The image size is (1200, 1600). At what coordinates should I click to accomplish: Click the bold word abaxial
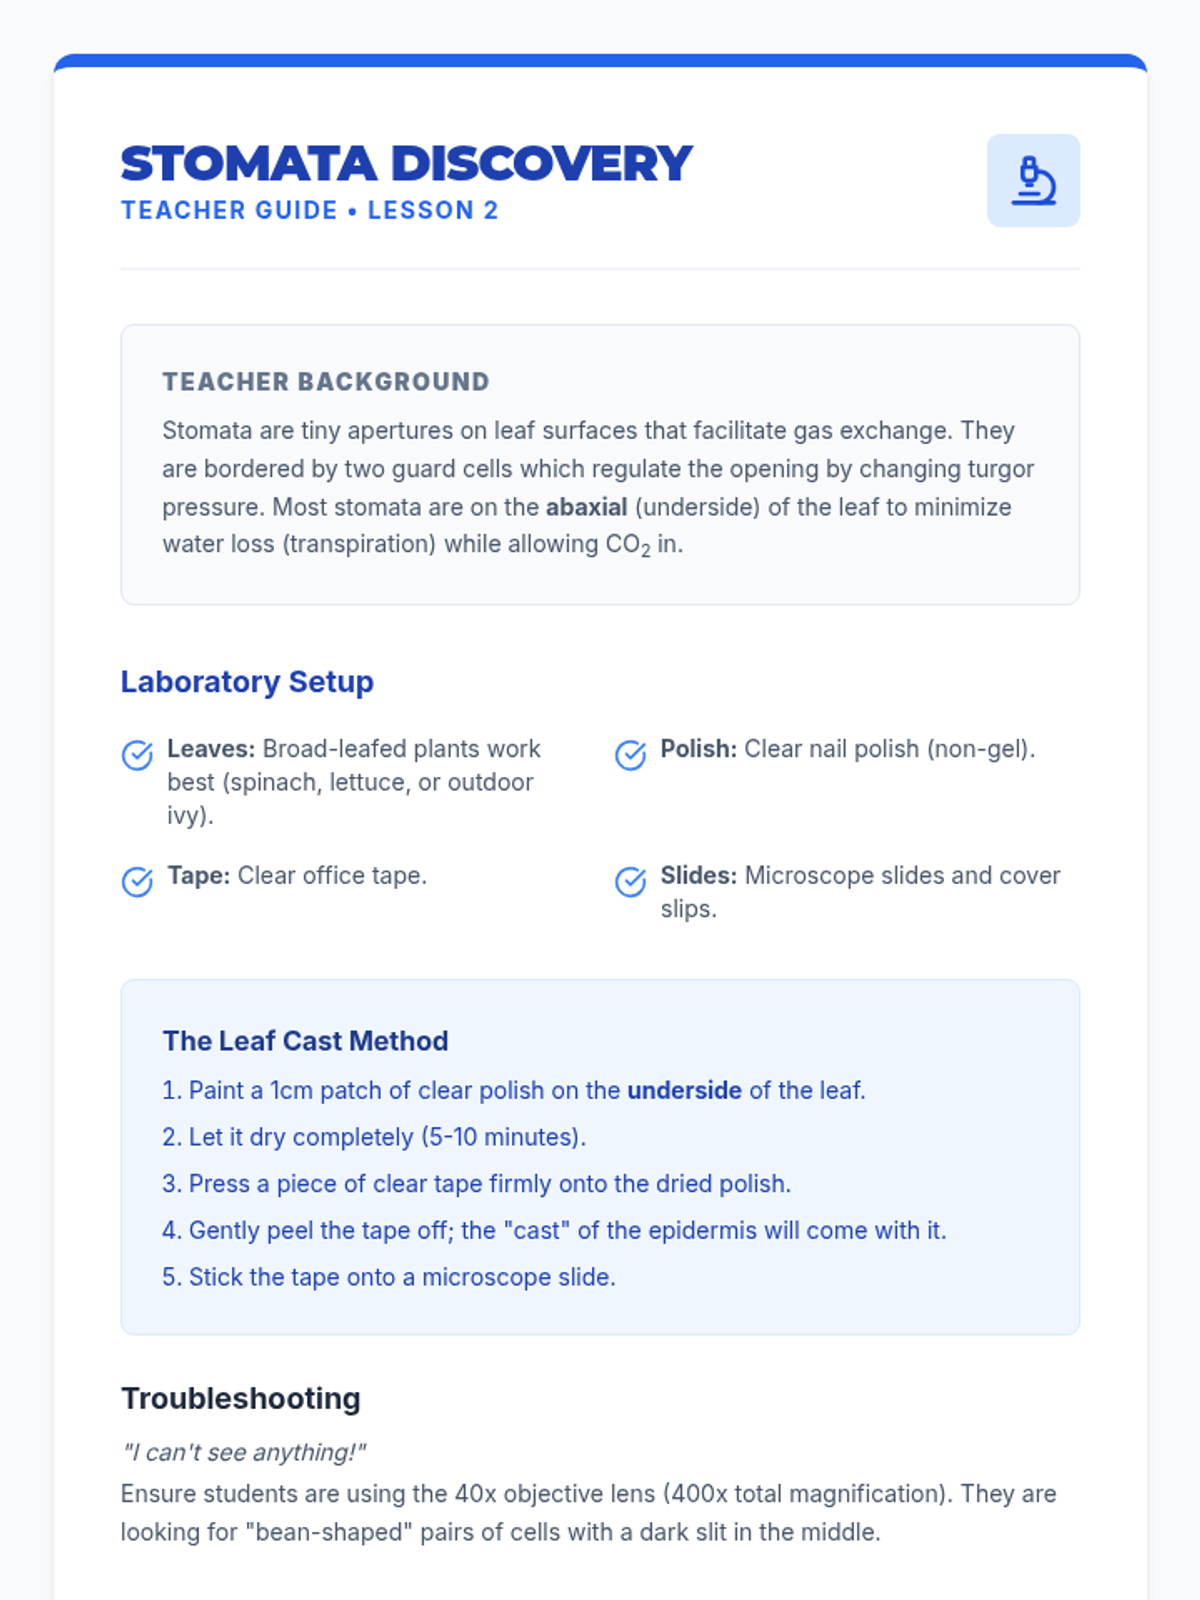[586, 507]
